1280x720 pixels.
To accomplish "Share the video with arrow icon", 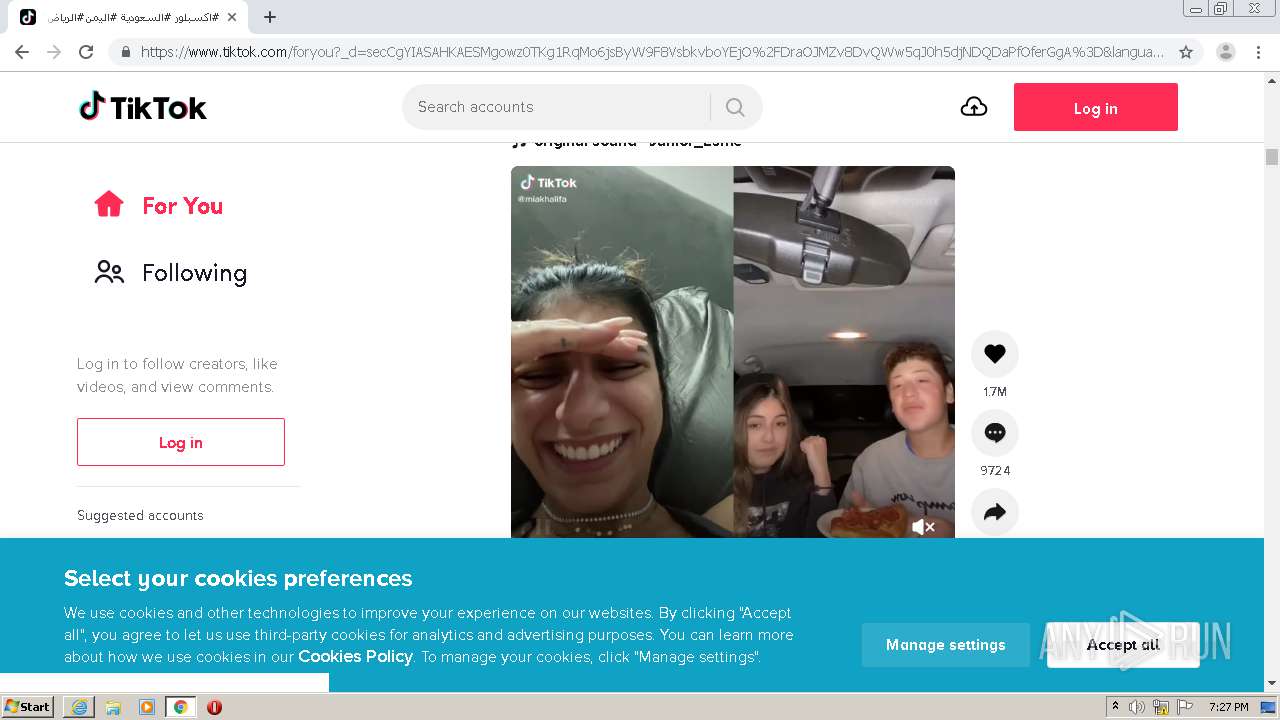I will (x=995, y=513).
